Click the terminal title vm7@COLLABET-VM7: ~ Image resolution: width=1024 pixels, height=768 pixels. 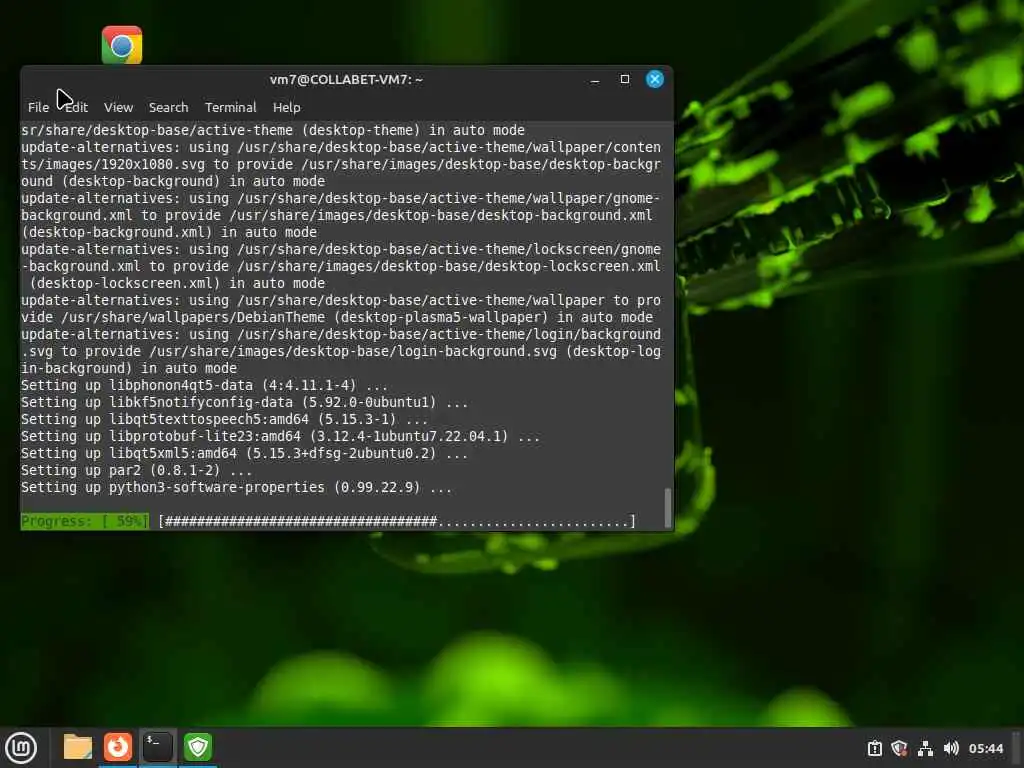(346, 80)
